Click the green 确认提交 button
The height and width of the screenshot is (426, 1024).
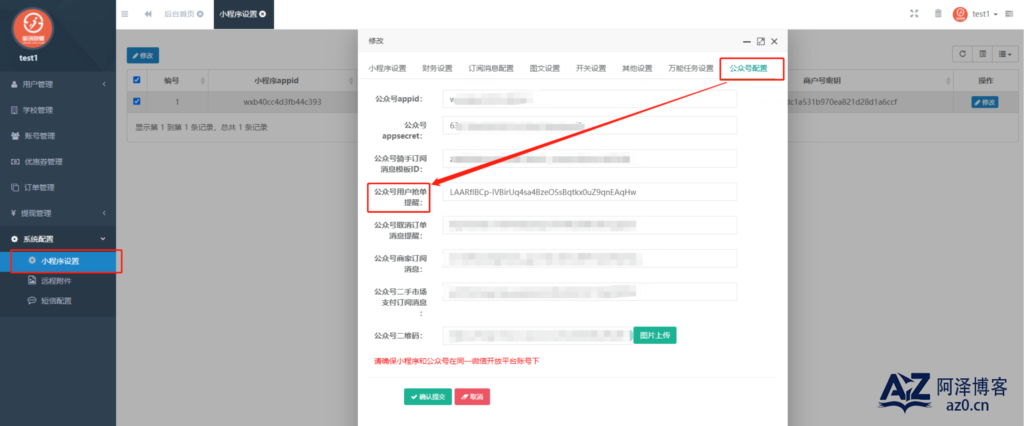428,397
